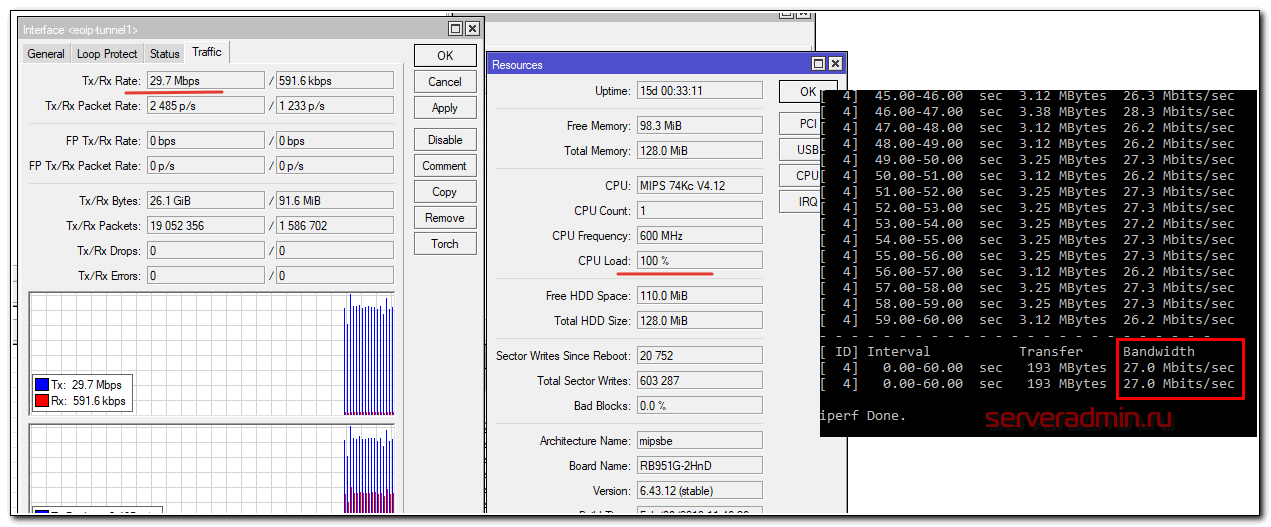Click the Total HDD Size field 128.0 MiB

pos(699,321)
